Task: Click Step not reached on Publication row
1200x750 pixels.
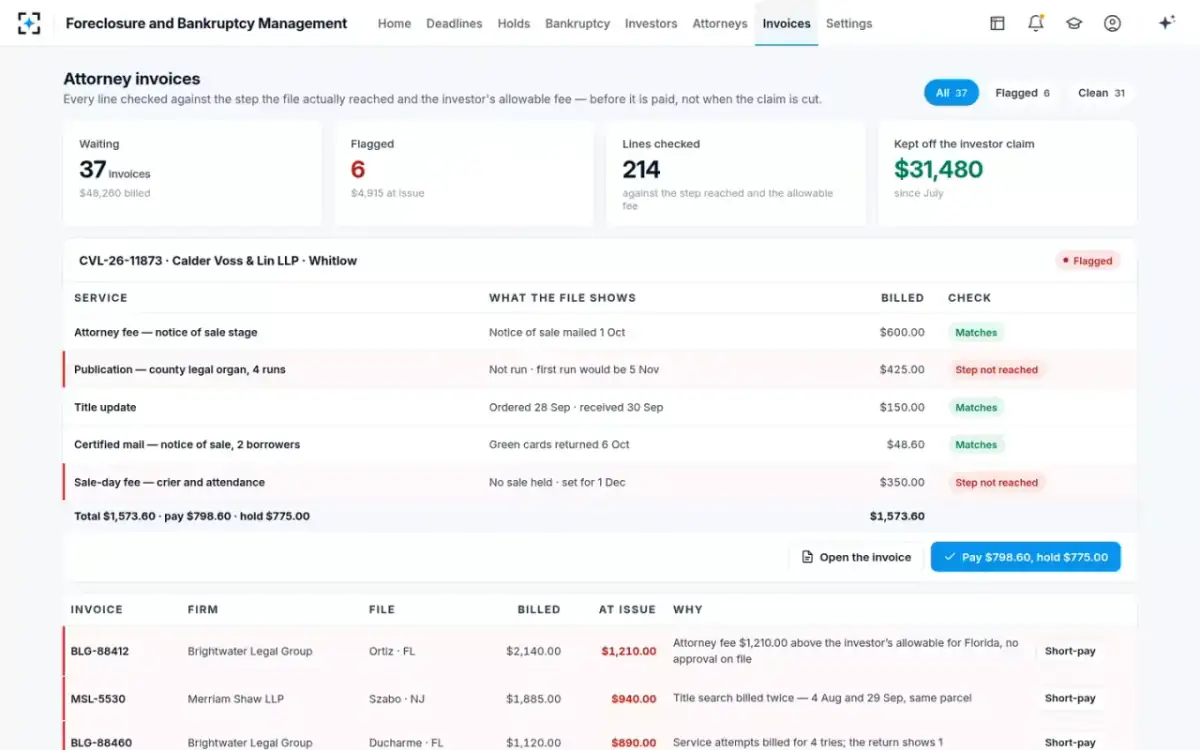Action: coord(996,370)
